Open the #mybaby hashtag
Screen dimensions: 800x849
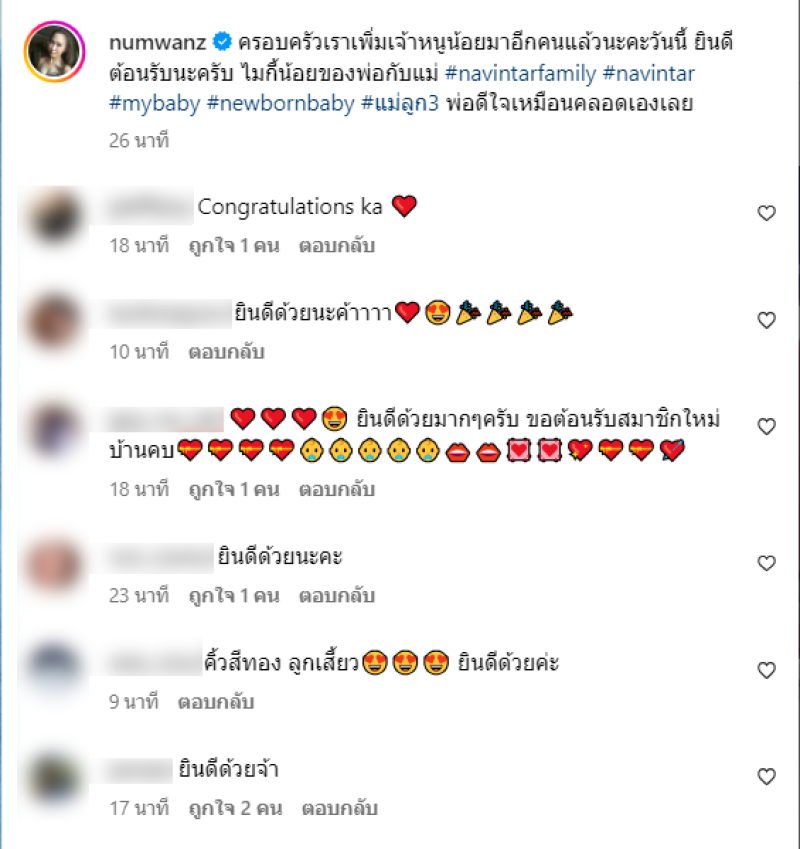tap(155, 103)
